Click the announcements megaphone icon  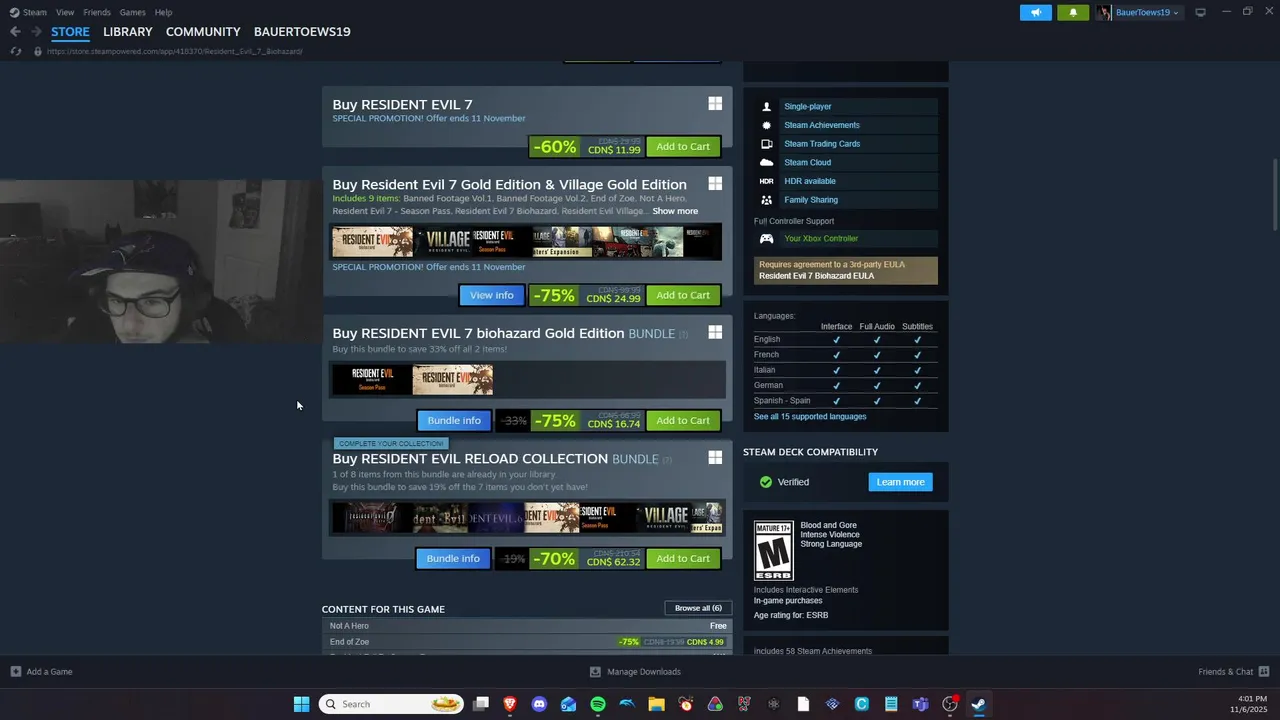click(x=1036, y=12)
